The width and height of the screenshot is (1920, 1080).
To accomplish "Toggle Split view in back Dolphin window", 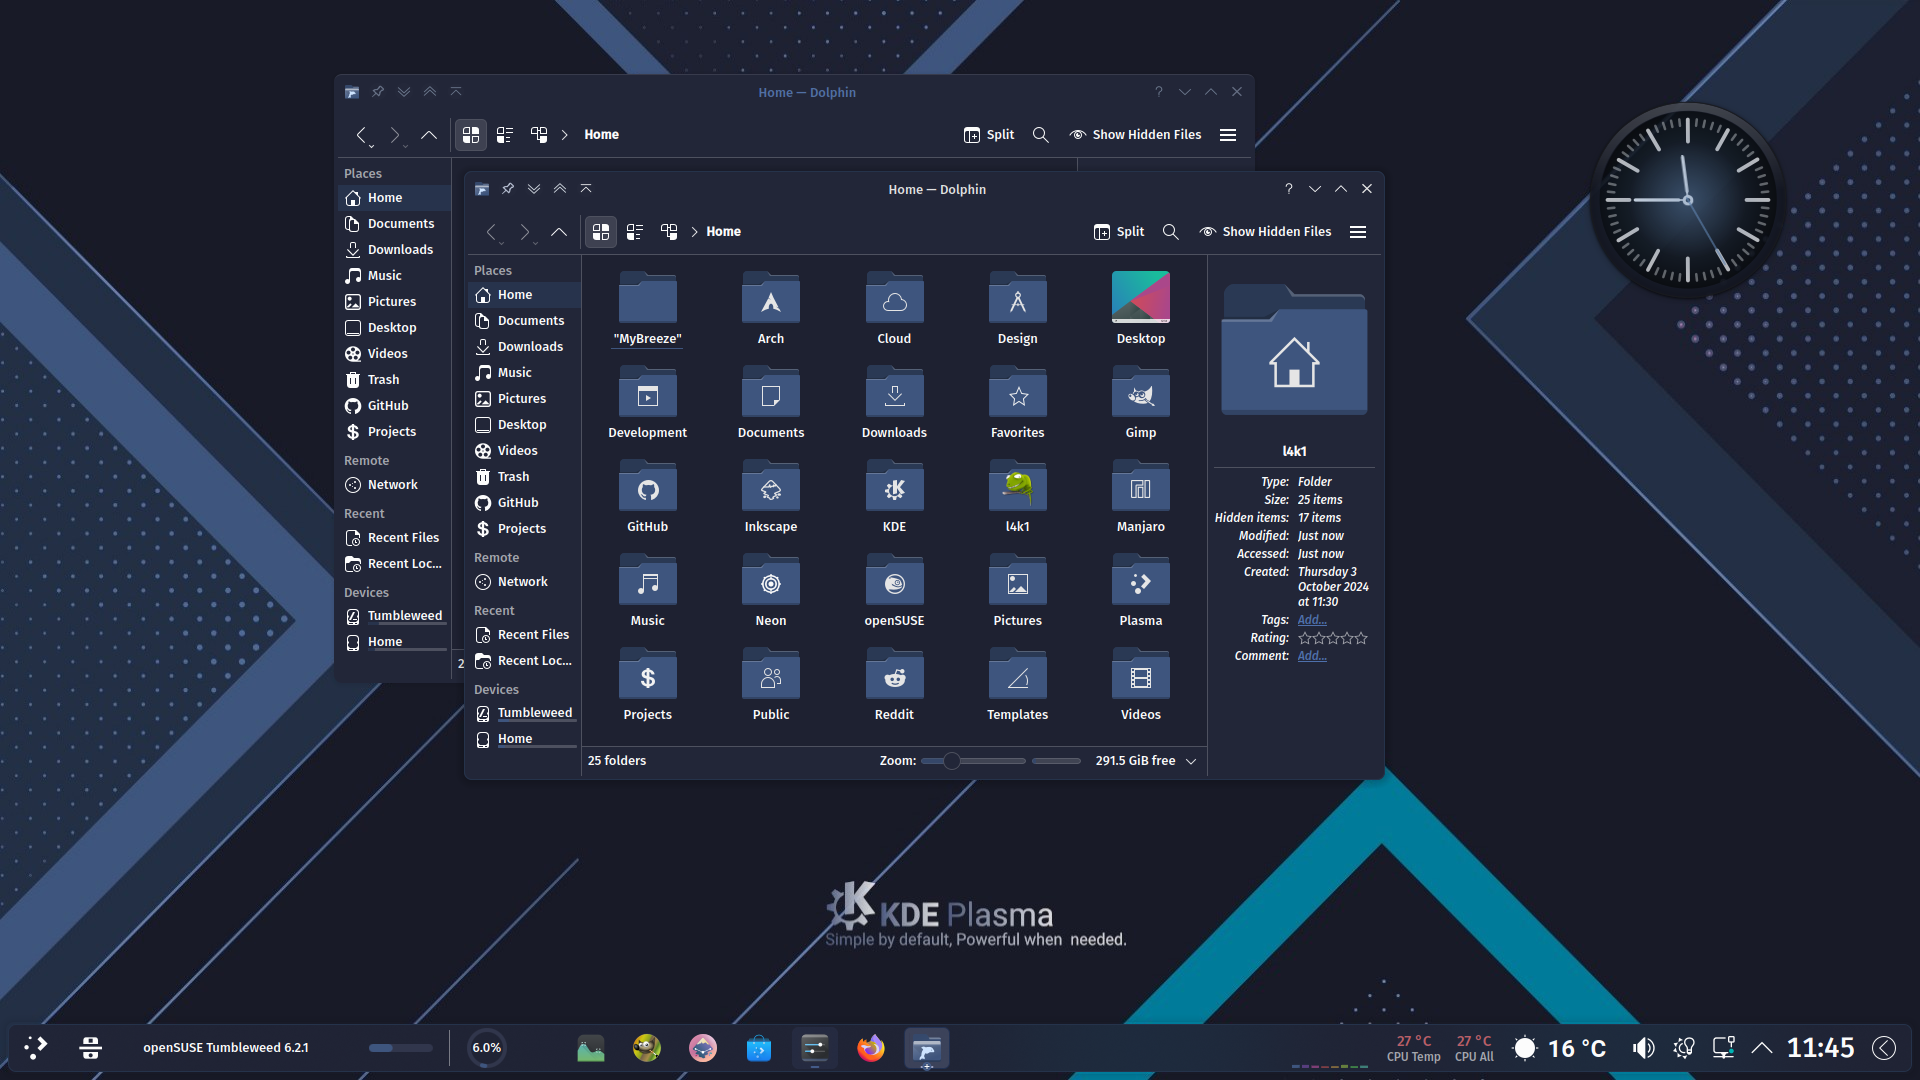I will (x=988, y=135).
